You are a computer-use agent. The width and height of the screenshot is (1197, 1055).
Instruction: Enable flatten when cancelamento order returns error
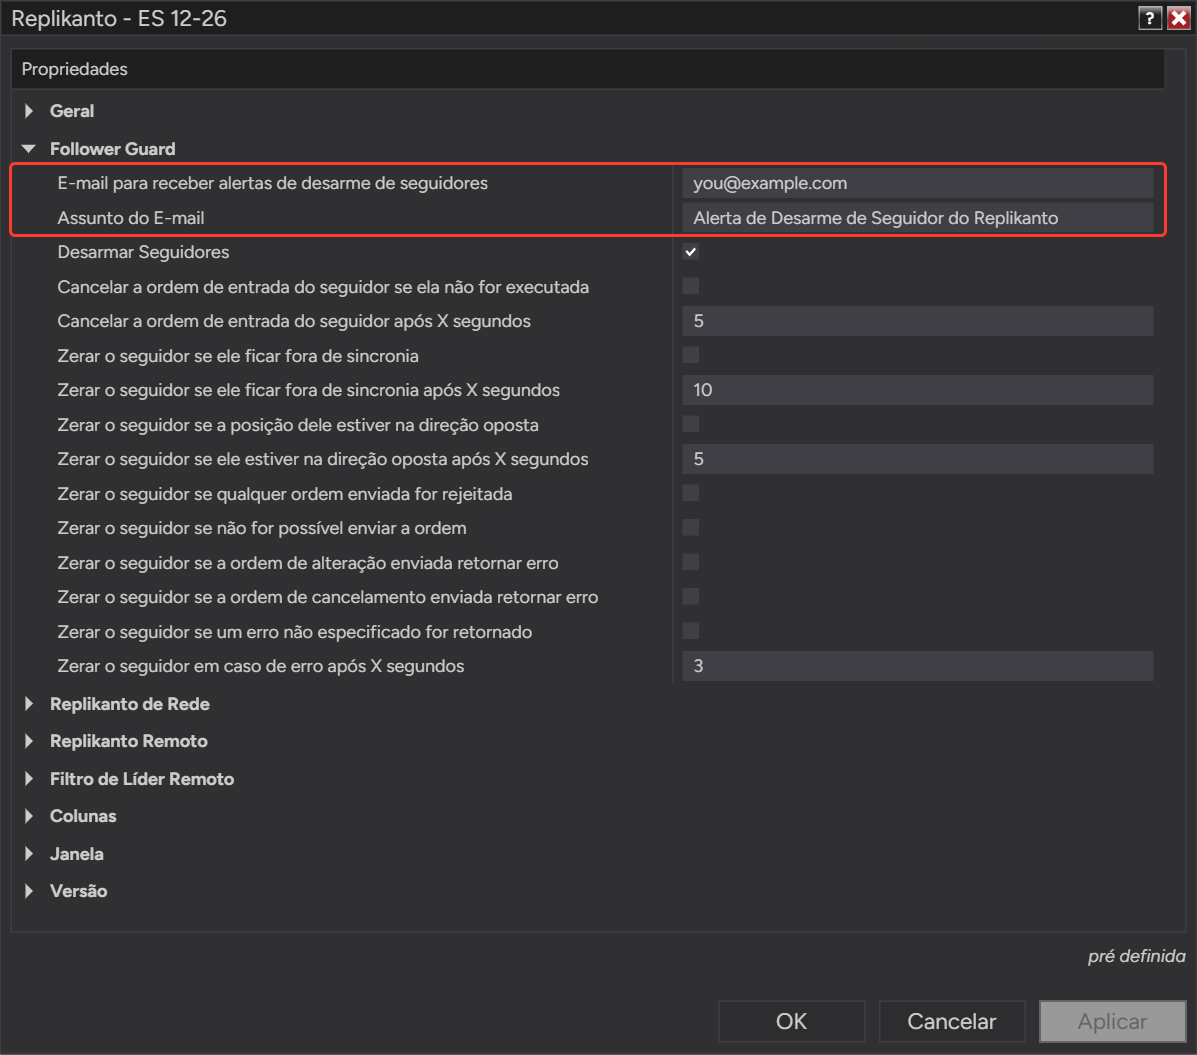(x=691, y=597)
